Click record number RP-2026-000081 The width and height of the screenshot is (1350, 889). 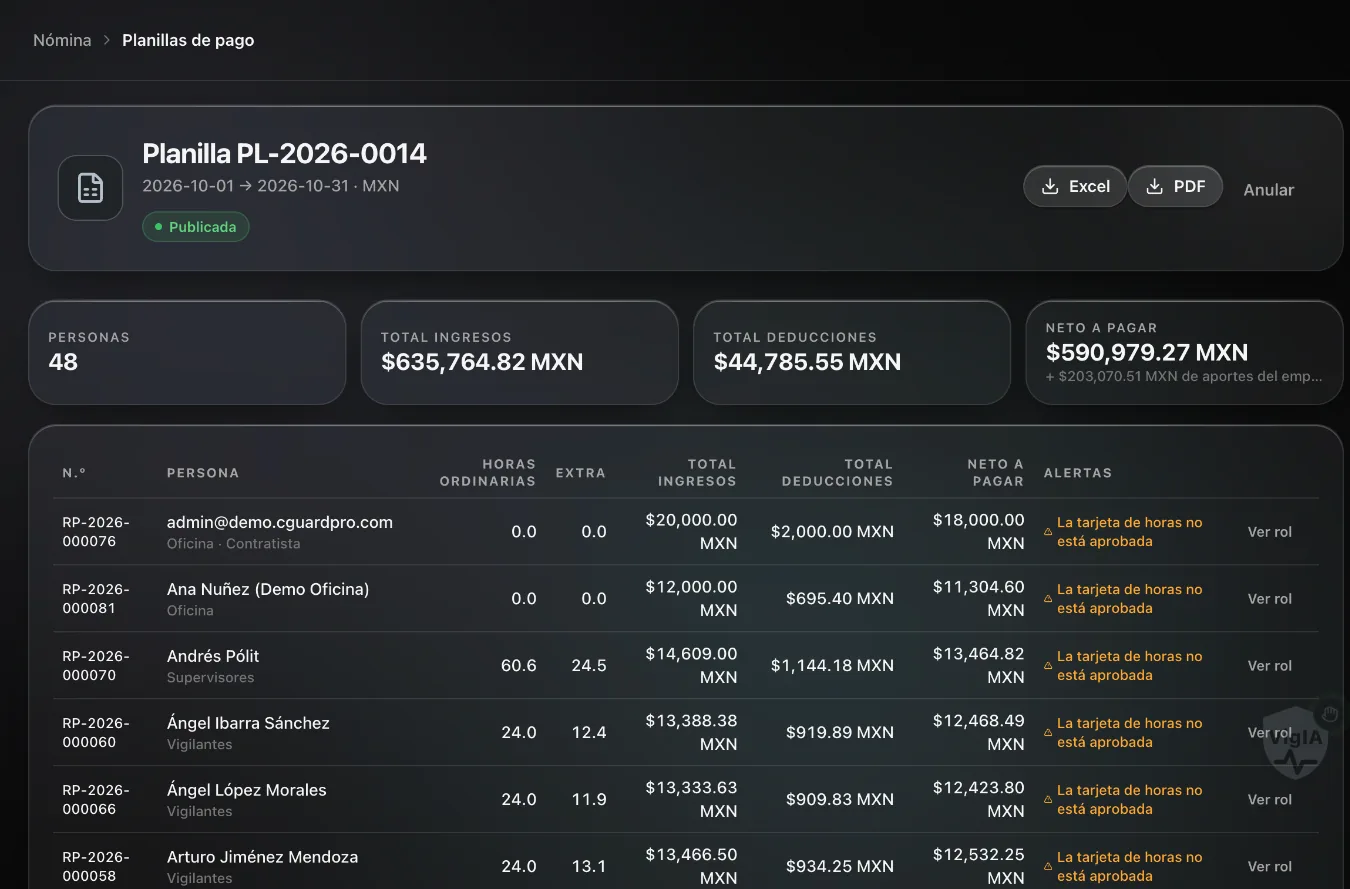[96, 599]
